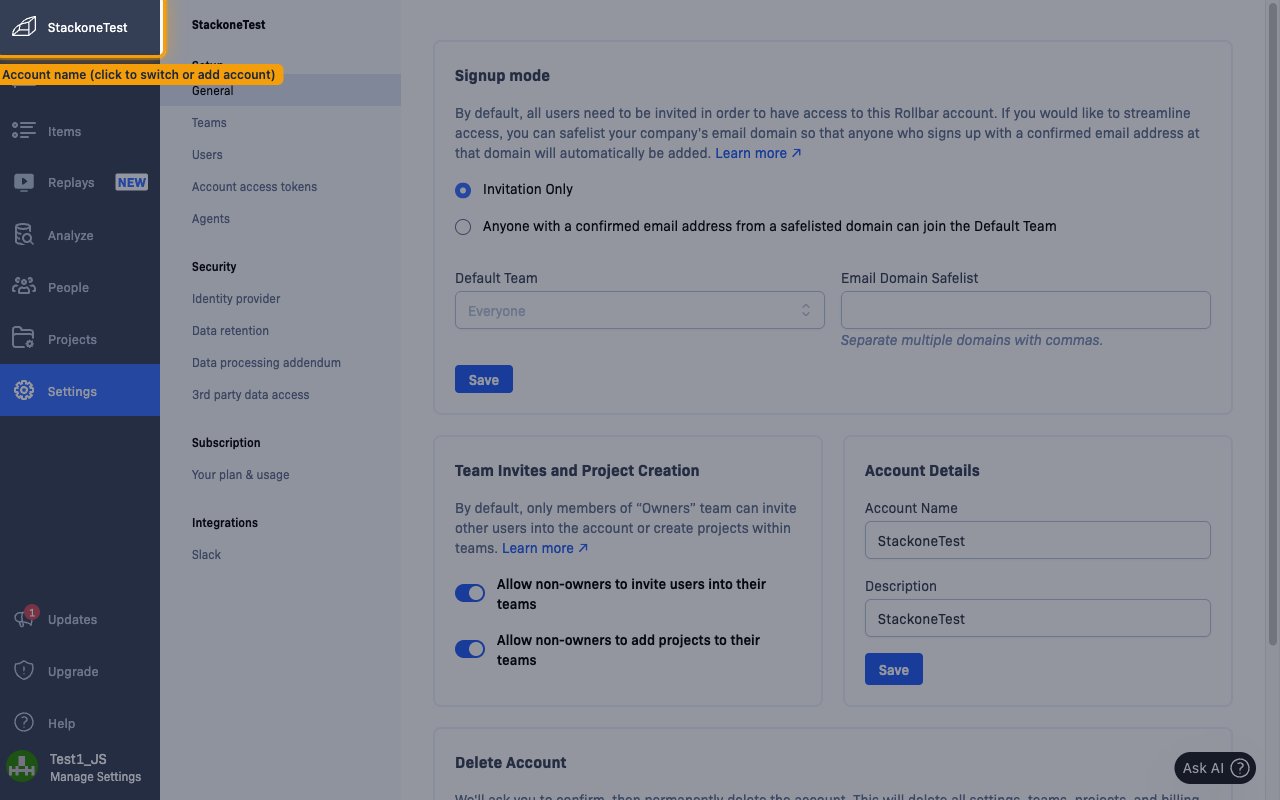1280x800 pixels.
Task: Click the Projects label in the sidebar
Action: click(x=72, y=340)
